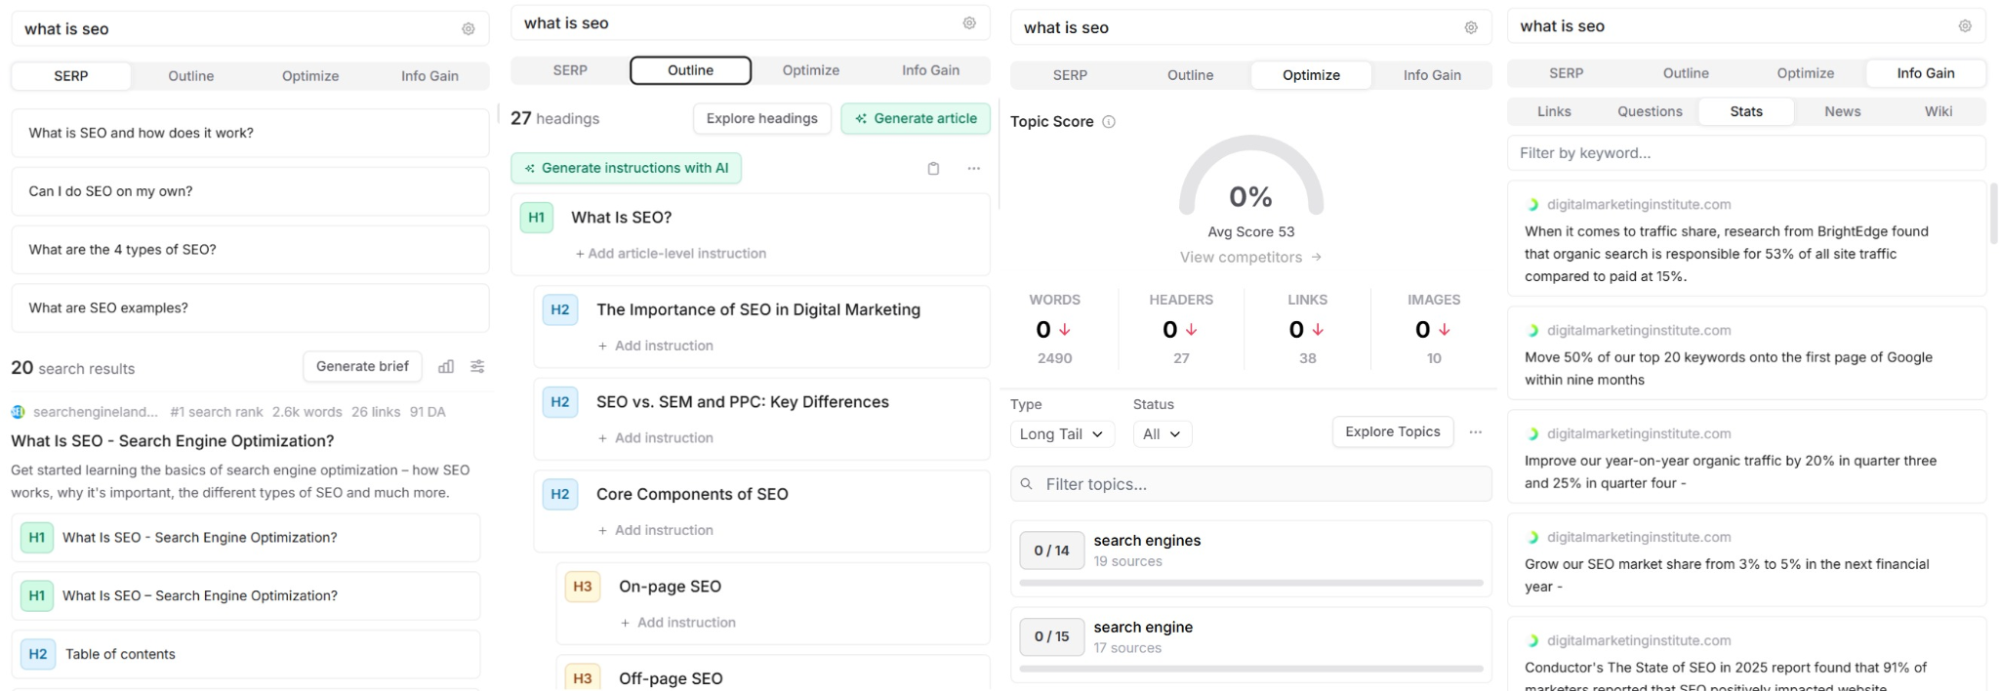Click the 0% Topic Score gauge
Screen dimensions: 1999x692
point(1251,176)
